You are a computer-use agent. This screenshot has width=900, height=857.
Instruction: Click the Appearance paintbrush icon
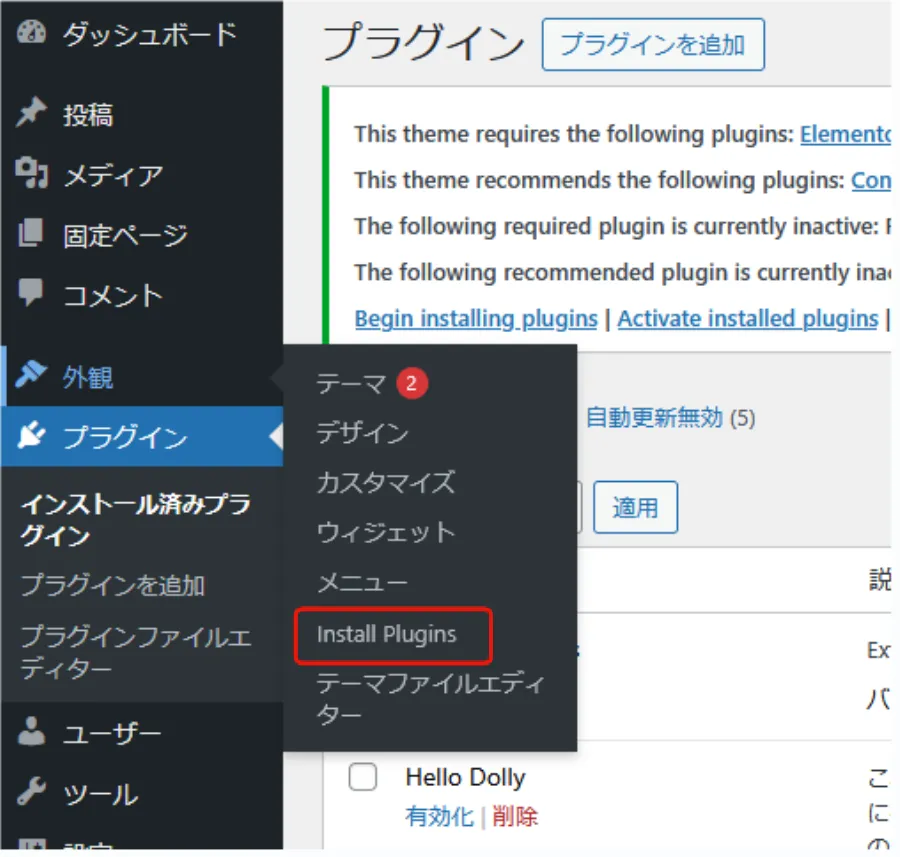pyautogui.click(x=32, y=377)
